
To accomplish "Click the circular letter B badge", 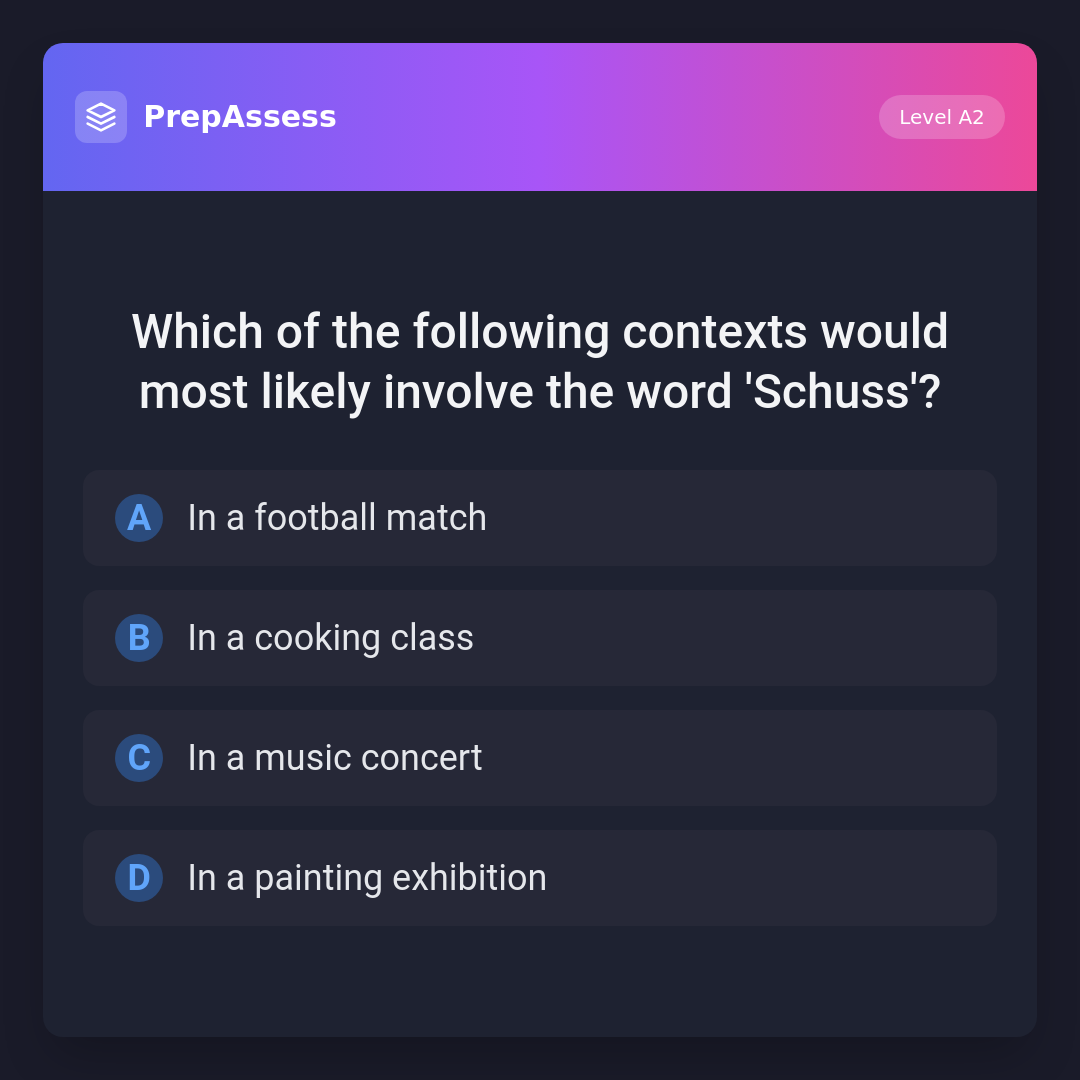I will coord(139,638).
